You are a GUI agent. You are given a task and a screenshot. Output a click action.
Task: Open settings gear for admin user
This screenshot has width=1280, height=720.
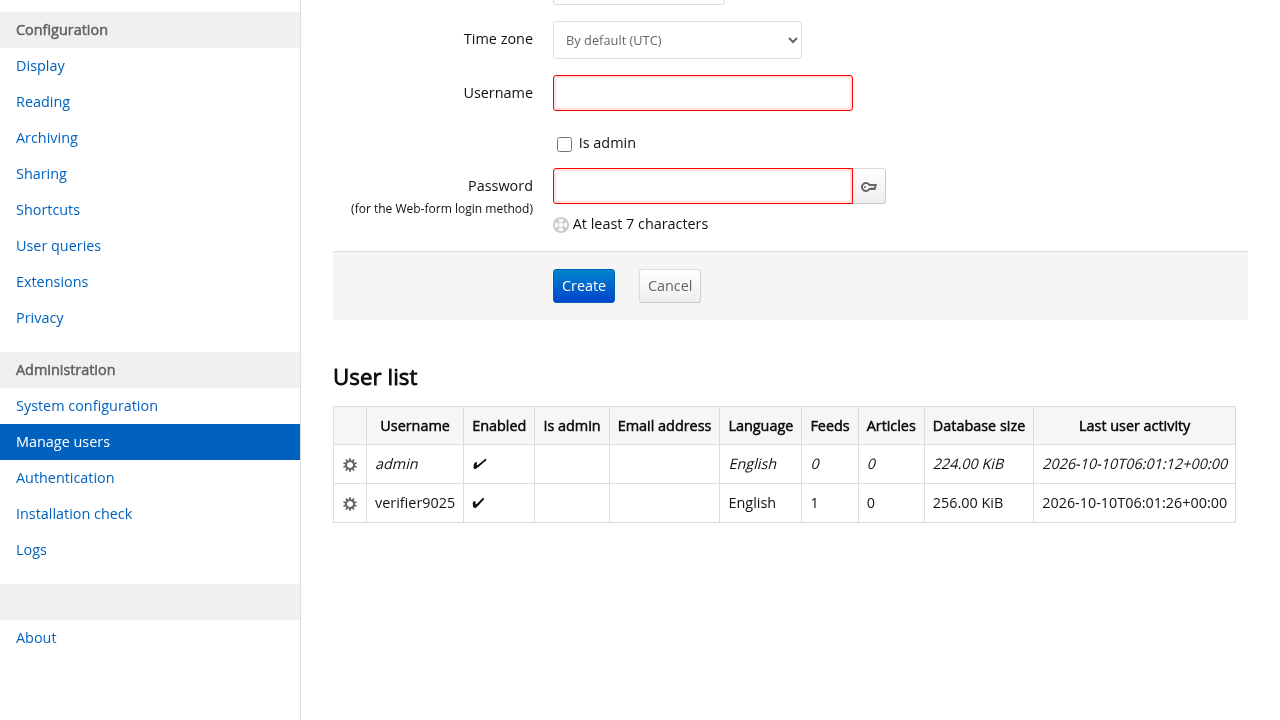click(350, 465)
